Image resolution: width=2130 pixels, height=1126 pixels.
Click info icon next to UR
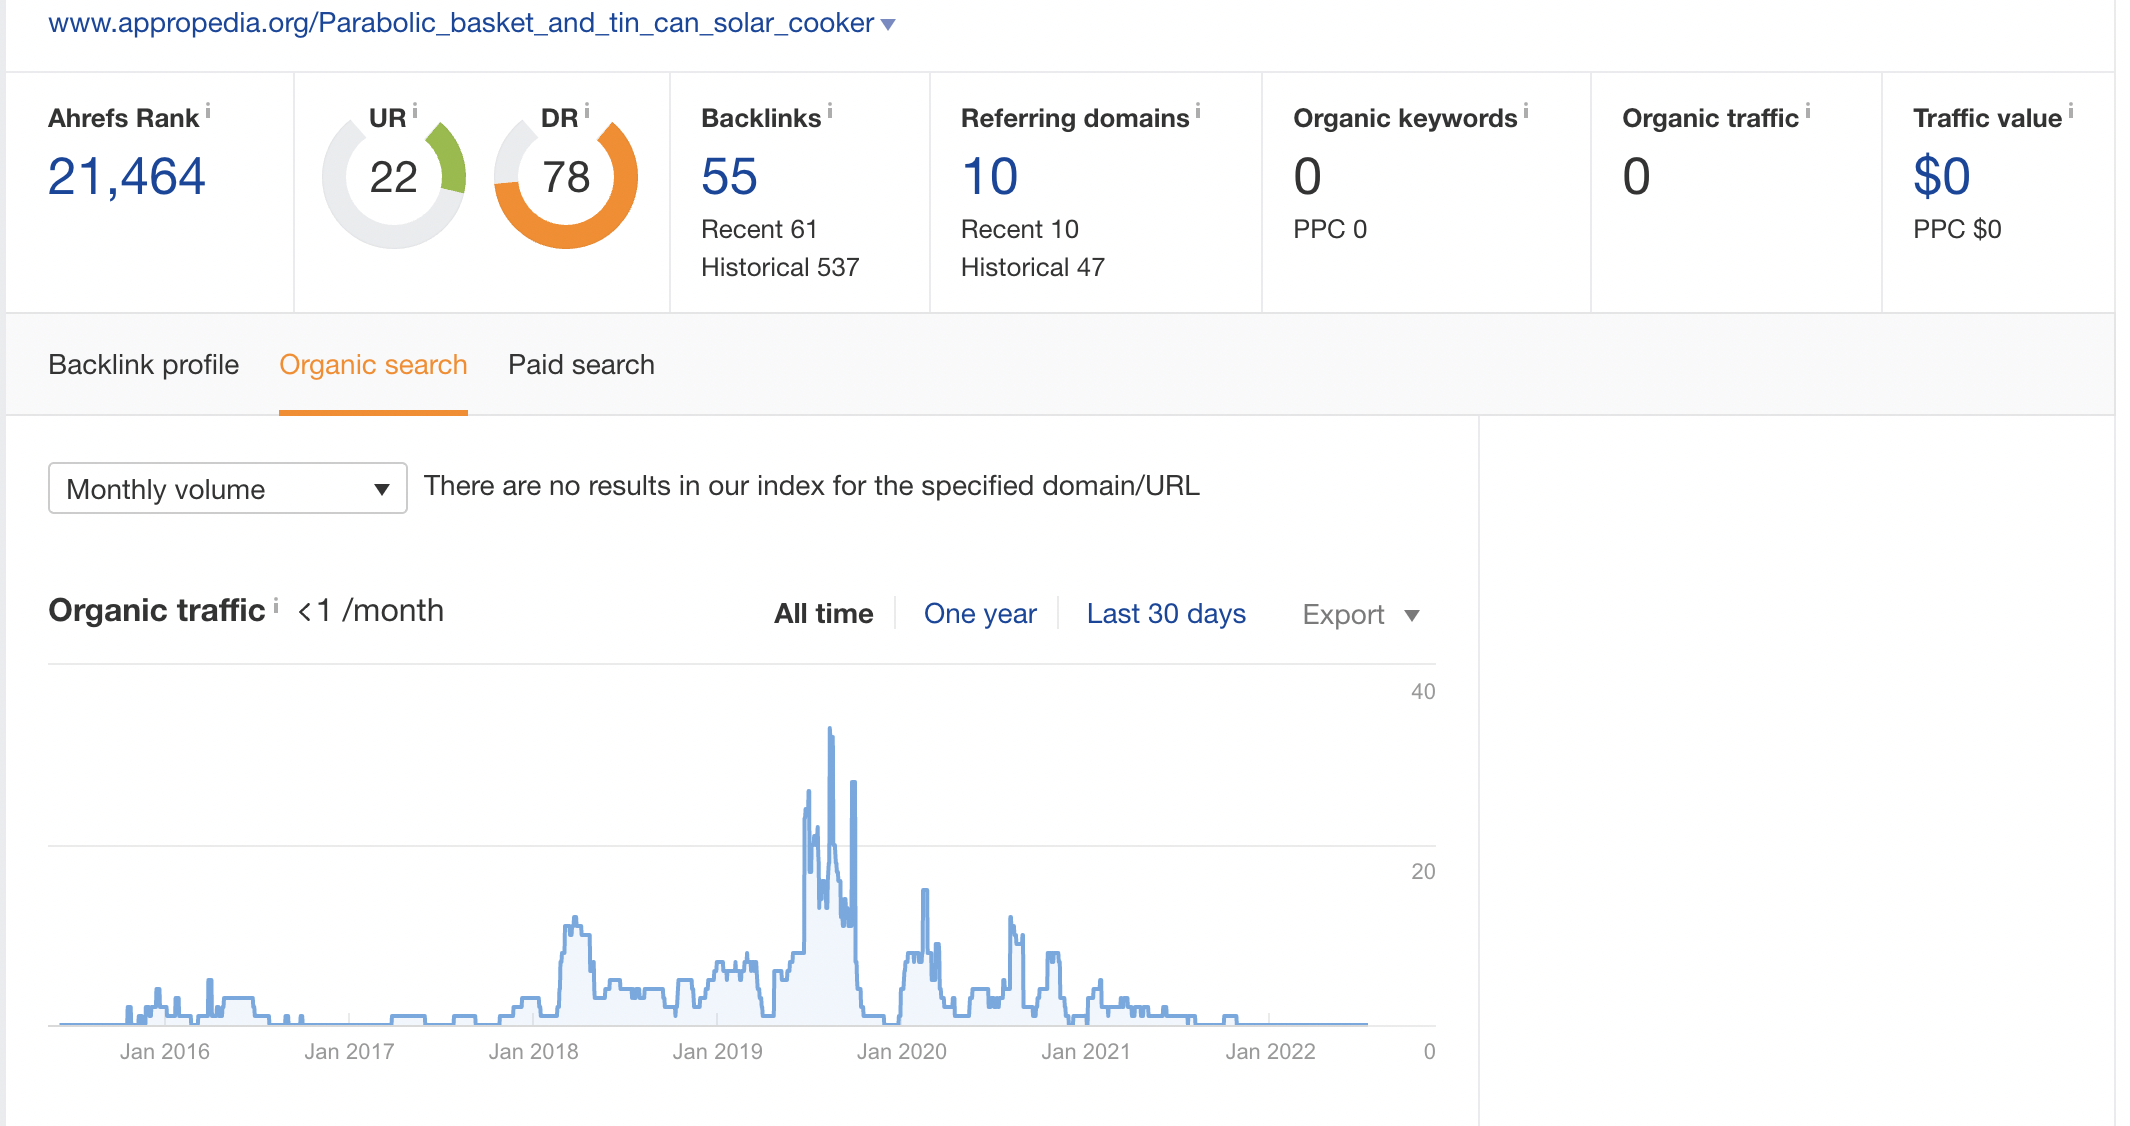(x=415, y=110)
